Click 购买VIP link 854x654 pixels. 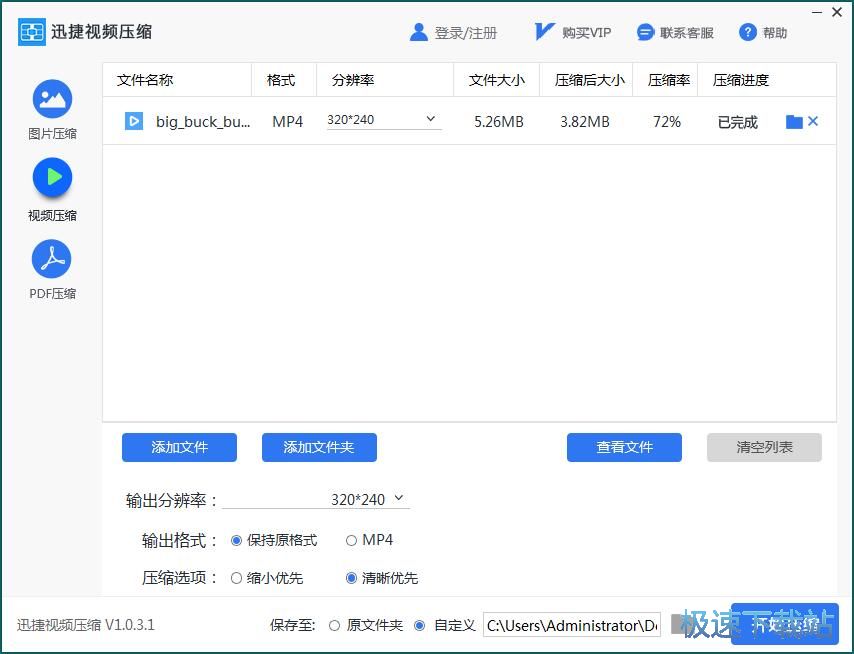[587, 33]
